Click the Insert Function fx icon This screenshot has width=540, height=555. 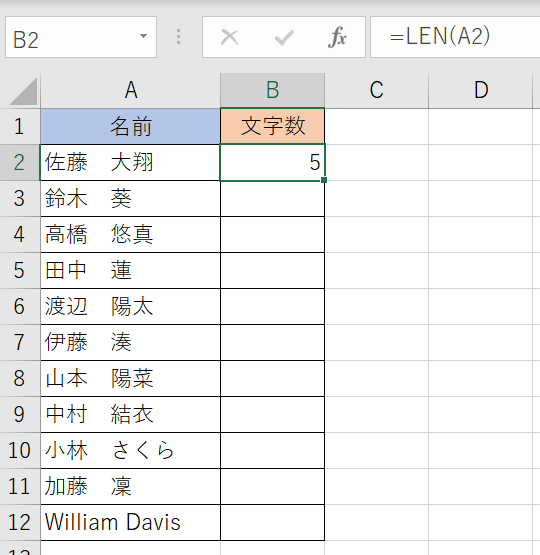click(x=337, y=37)
